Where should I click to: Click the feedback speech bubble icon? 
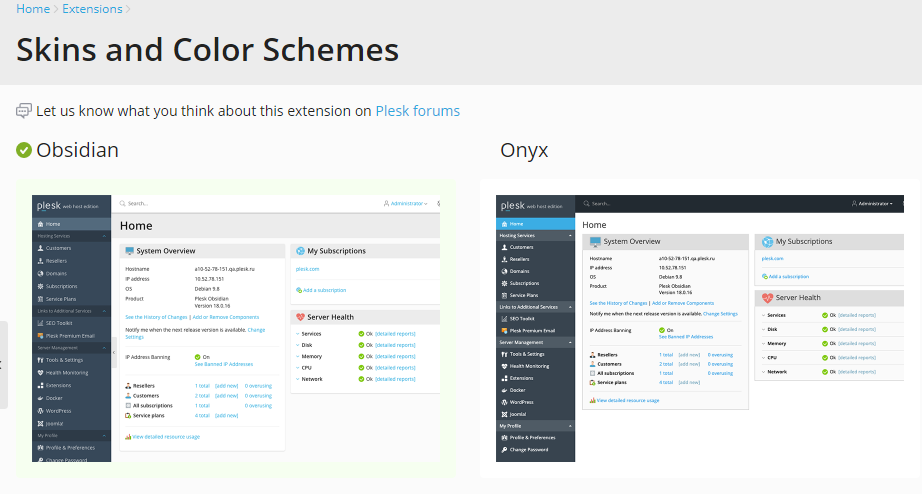(x=24, y=111)
